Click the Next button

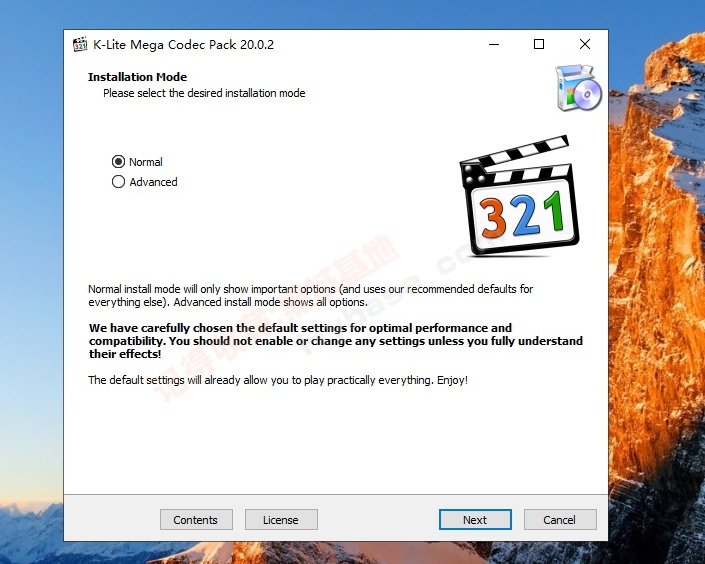[475, 520]
